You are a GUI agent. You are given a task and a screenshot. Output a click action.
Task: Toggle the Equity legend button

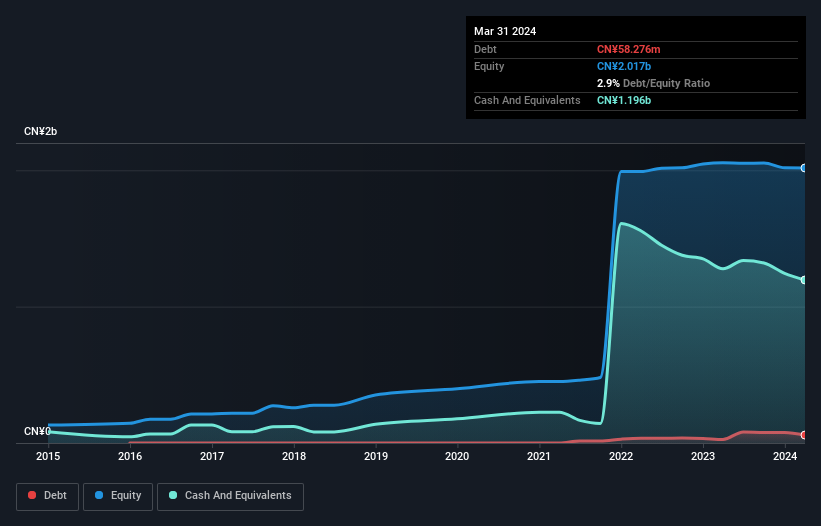[x=118, y=496]
